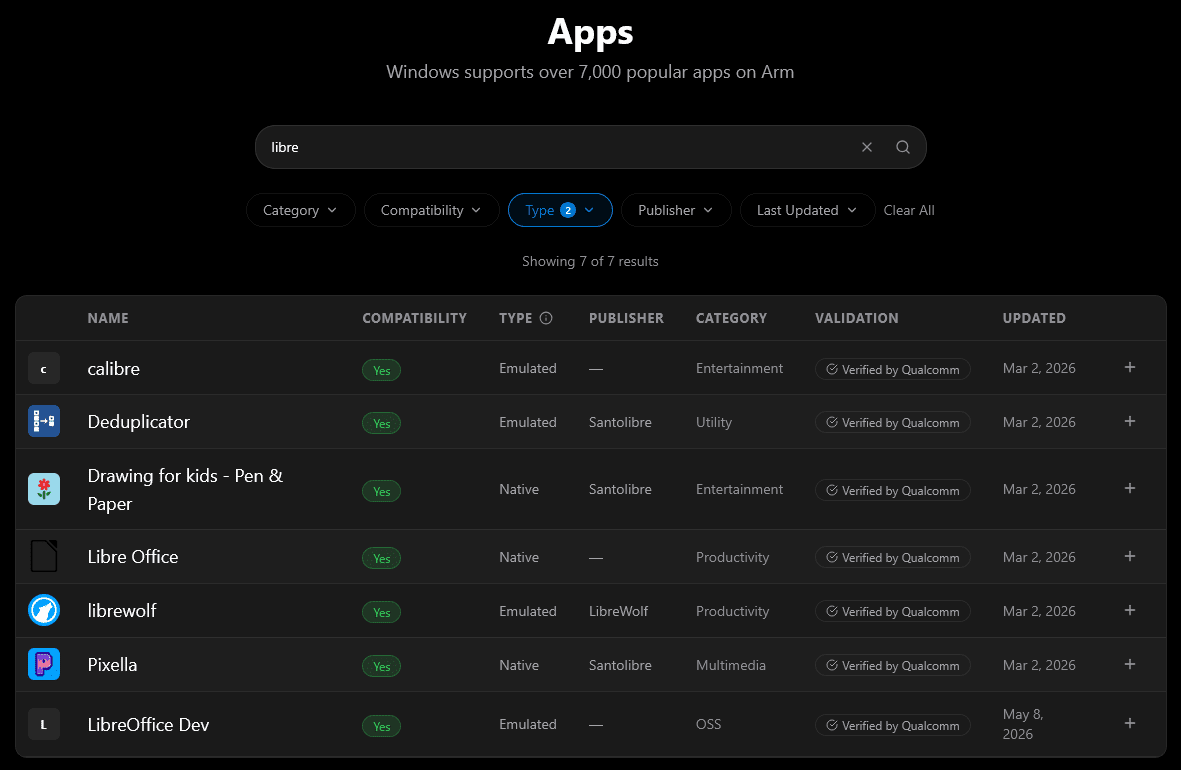
Task: Click the COMPATIBILITY column header
Action: point(414,318)
